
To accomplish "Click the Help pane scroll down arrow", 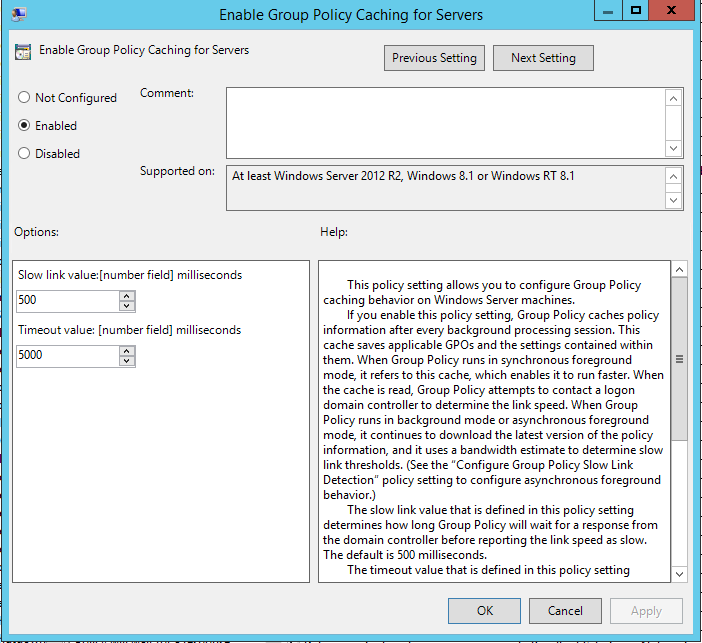I will pos(679,574).
